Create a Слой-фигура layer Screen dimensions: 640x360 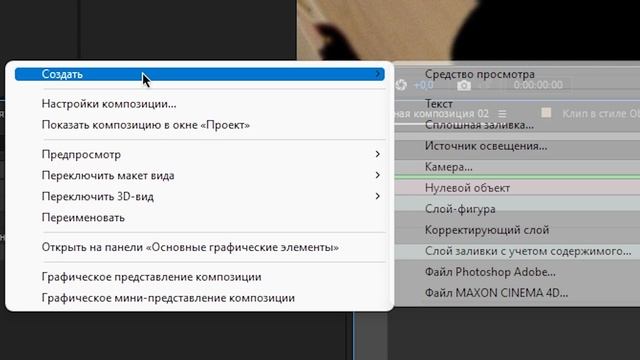click(x=460, y=209)
